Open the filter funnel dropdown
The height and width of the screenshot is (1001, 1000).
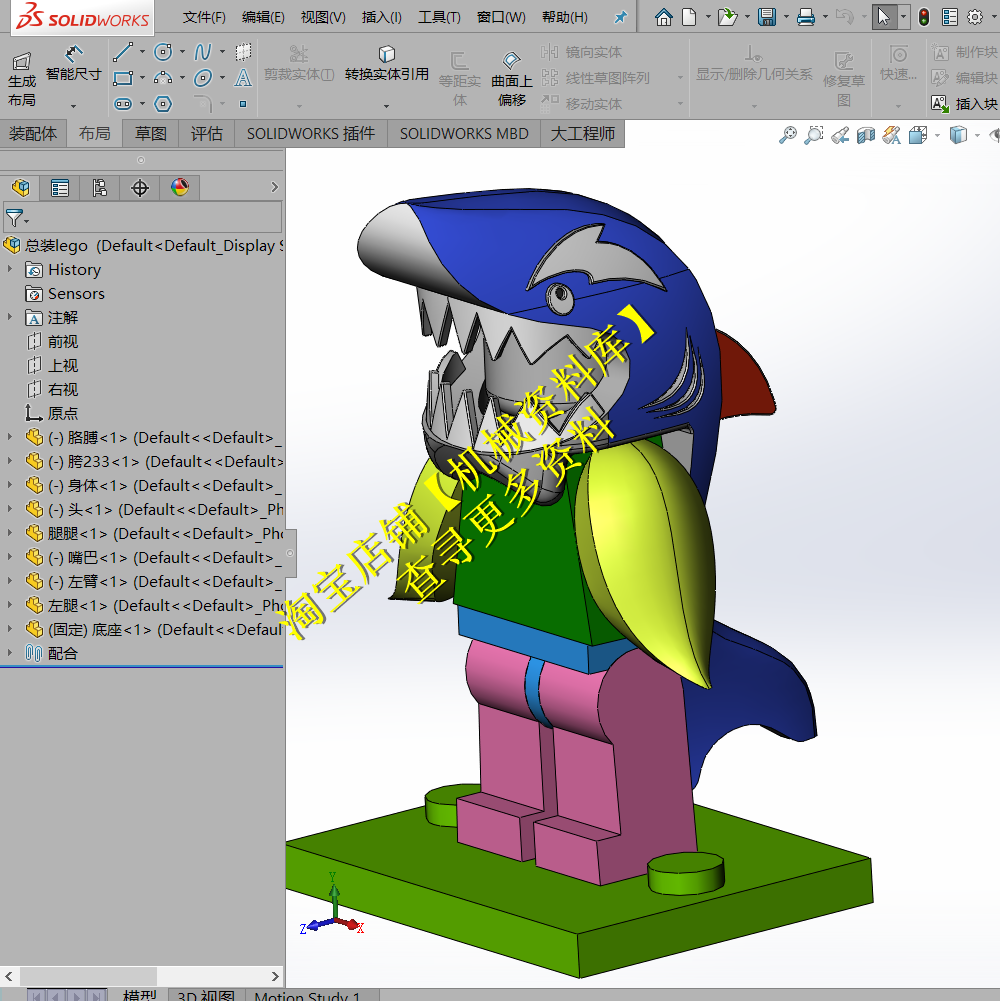17,217
